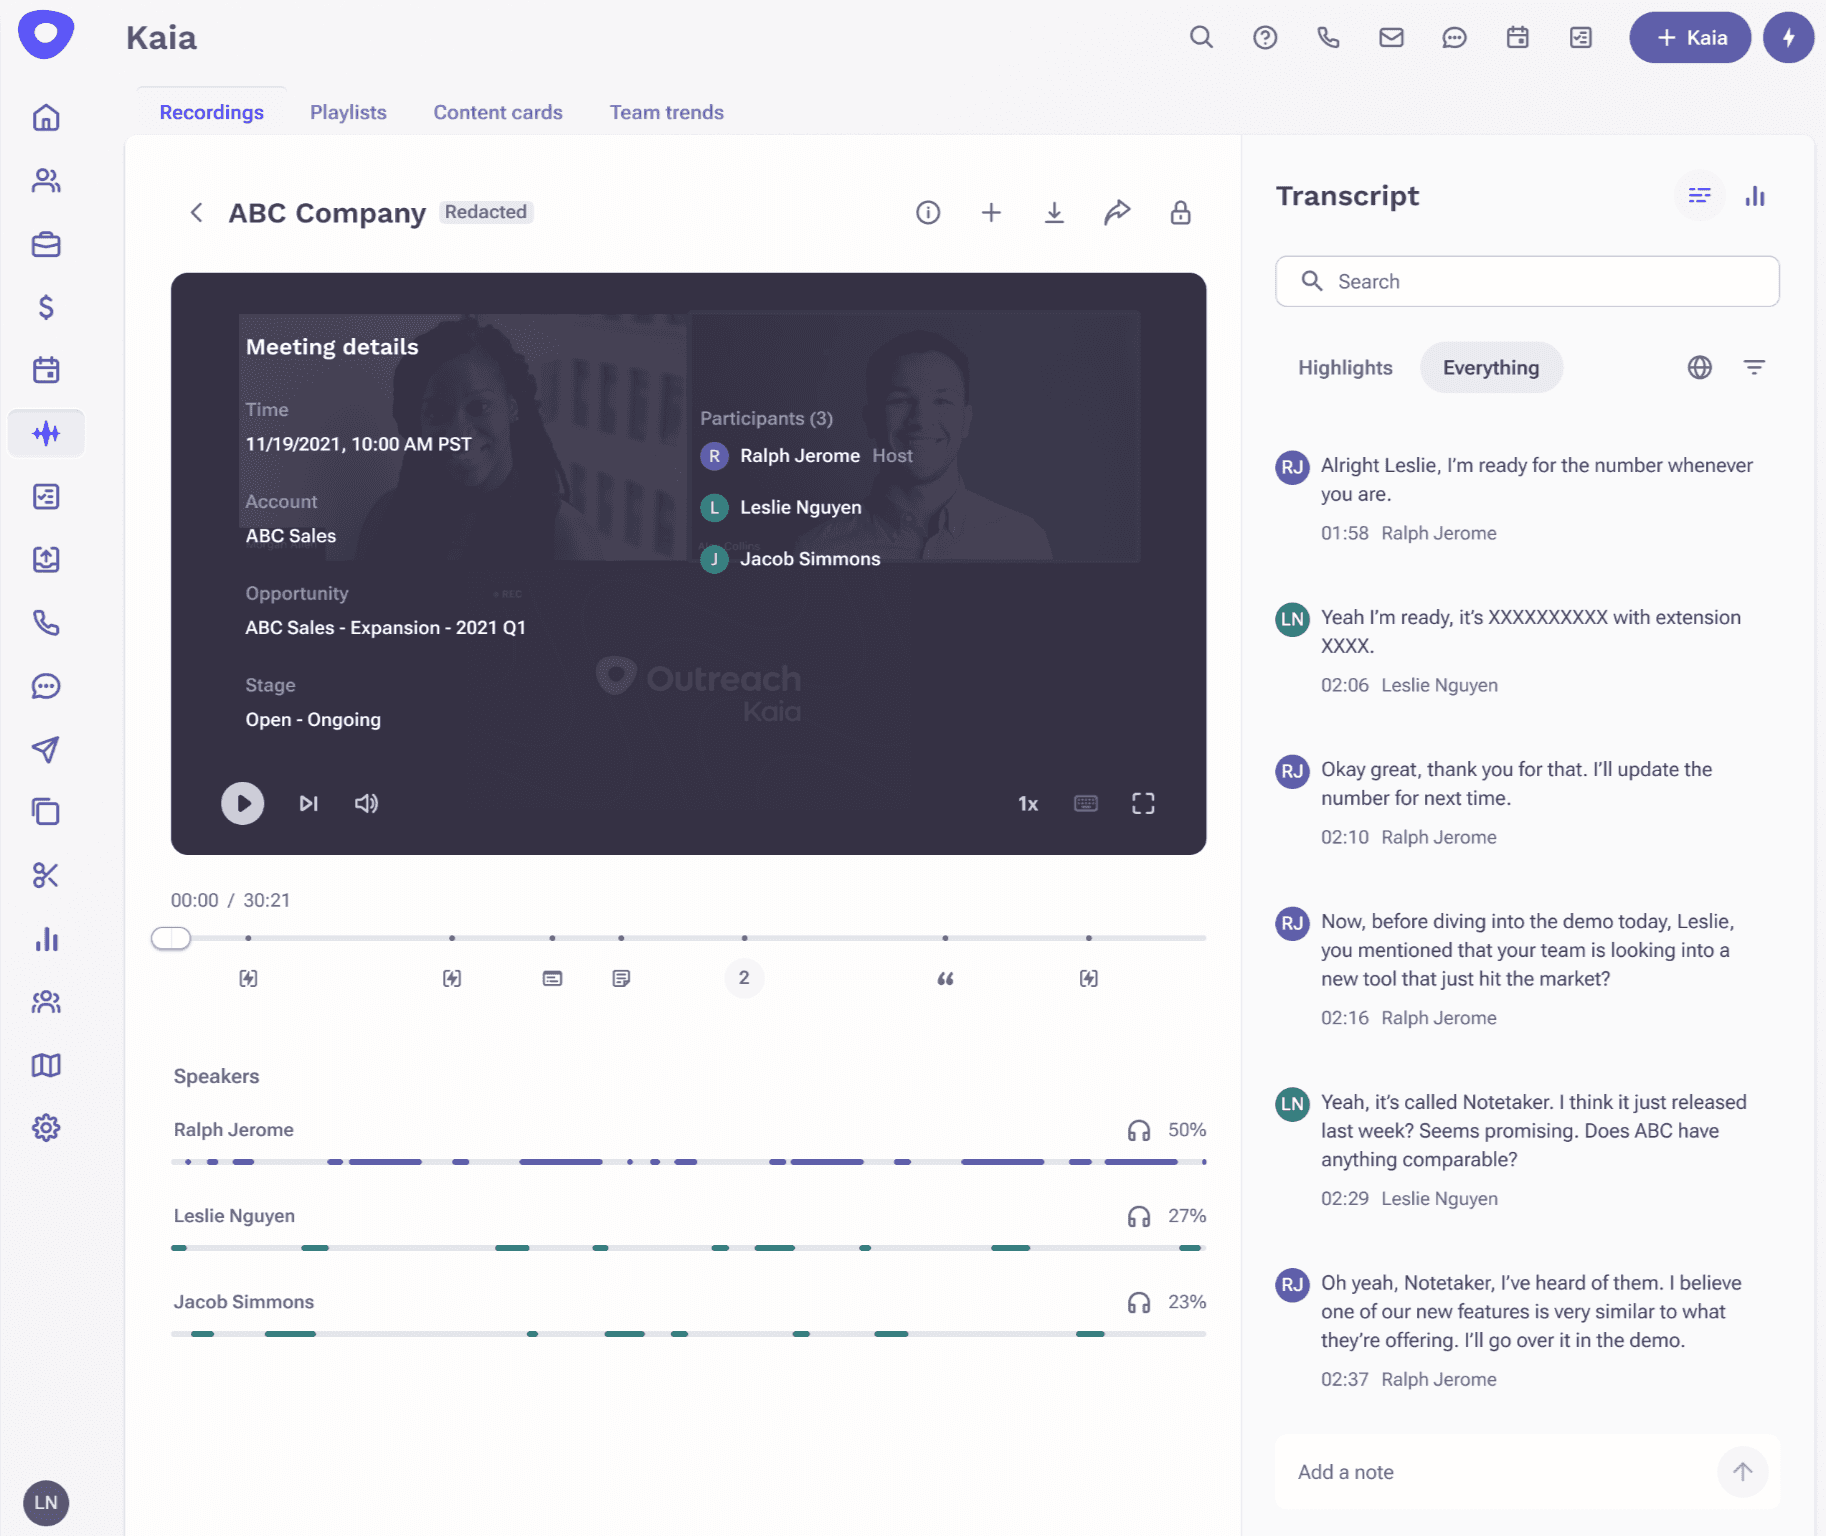
Task: Click the download recording icon
Action: point(1054,213)
